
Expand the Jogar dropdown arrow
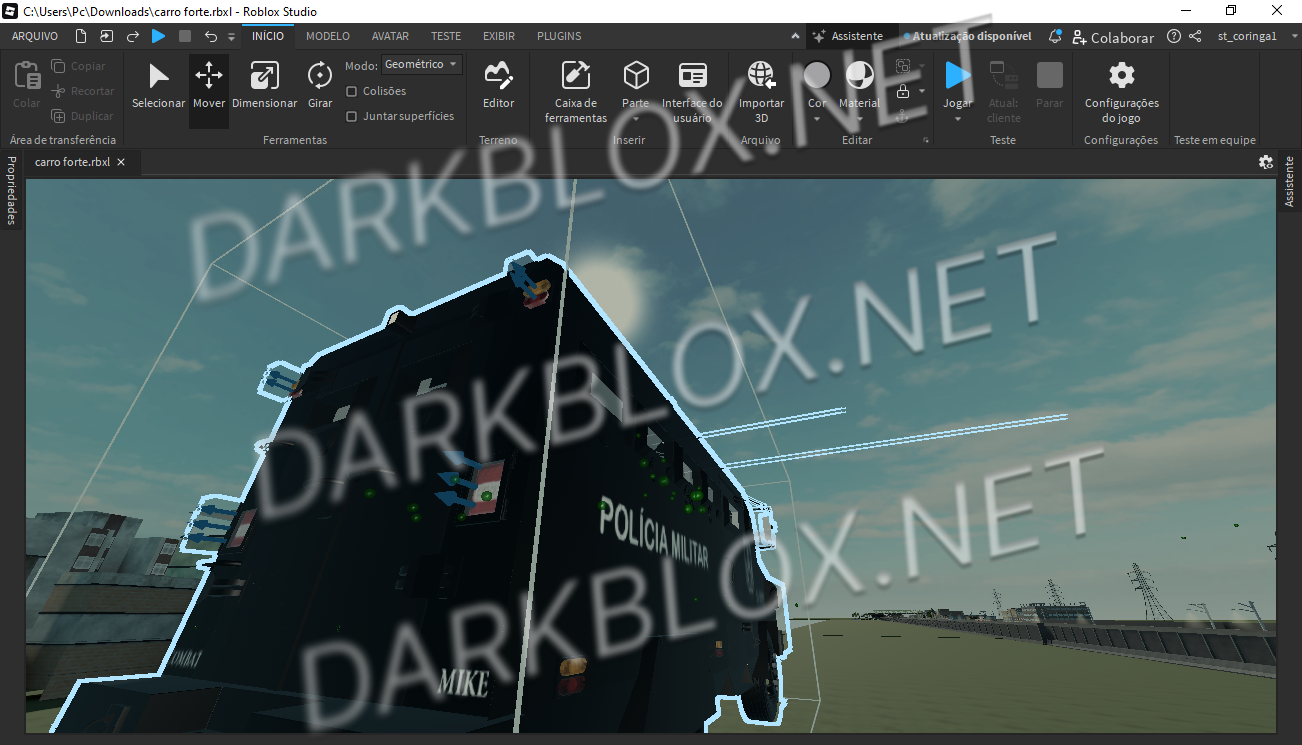(x=958, y=118)
